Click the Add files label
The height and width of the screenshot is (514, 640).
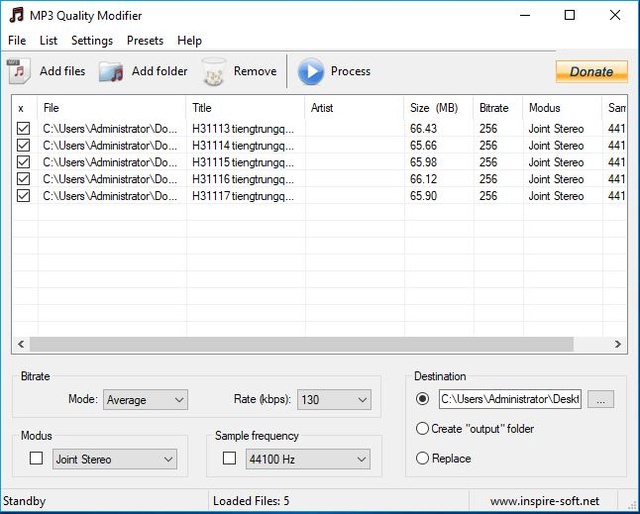click(x=62, y=71)
